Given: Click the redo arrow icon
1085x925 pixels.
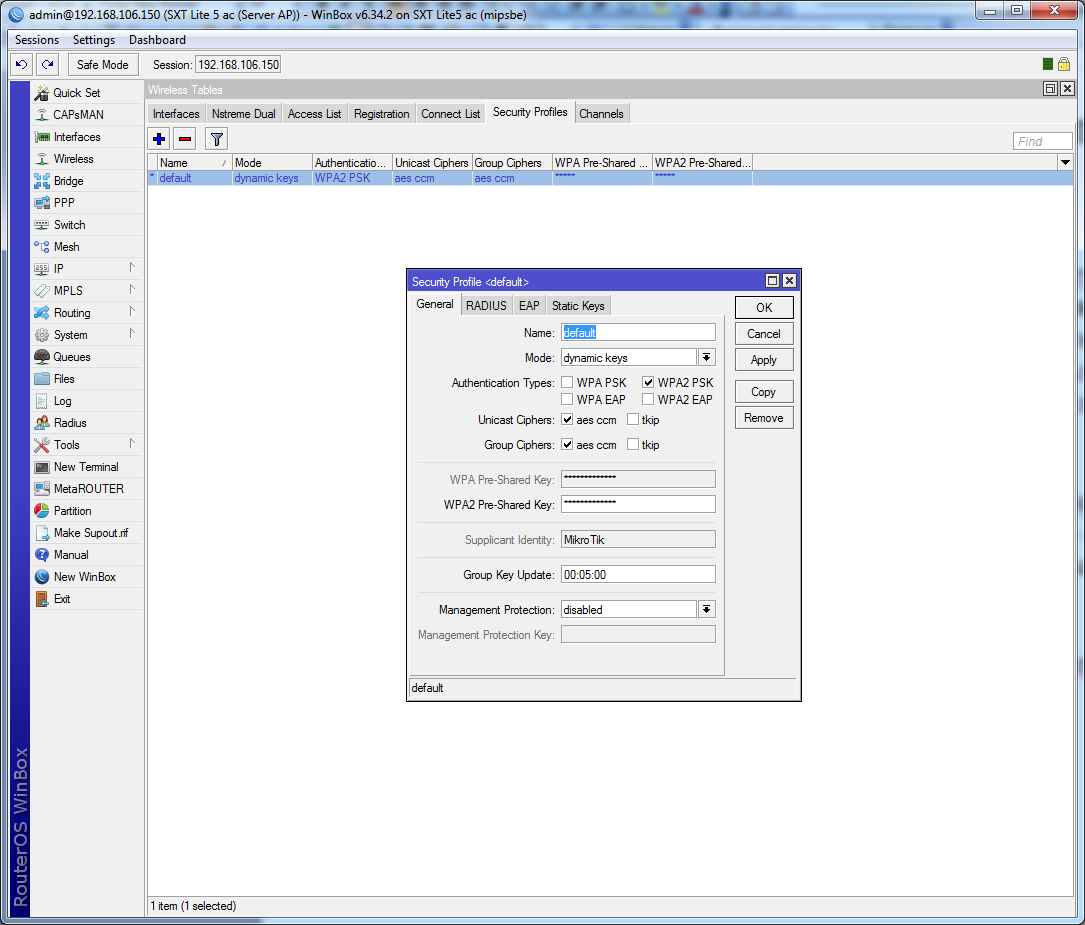Looking at the screenshot, I should click(x=47, y=65).
